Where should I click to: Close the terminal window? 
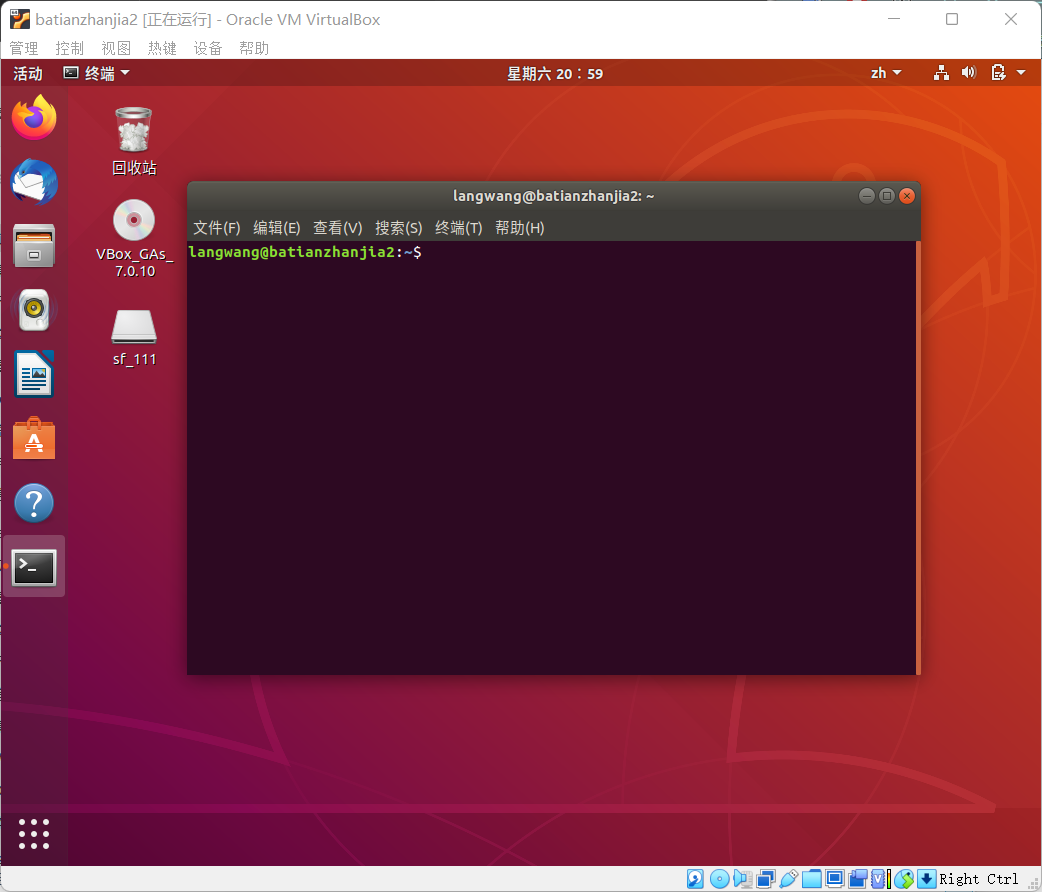[x=906, y=195]
